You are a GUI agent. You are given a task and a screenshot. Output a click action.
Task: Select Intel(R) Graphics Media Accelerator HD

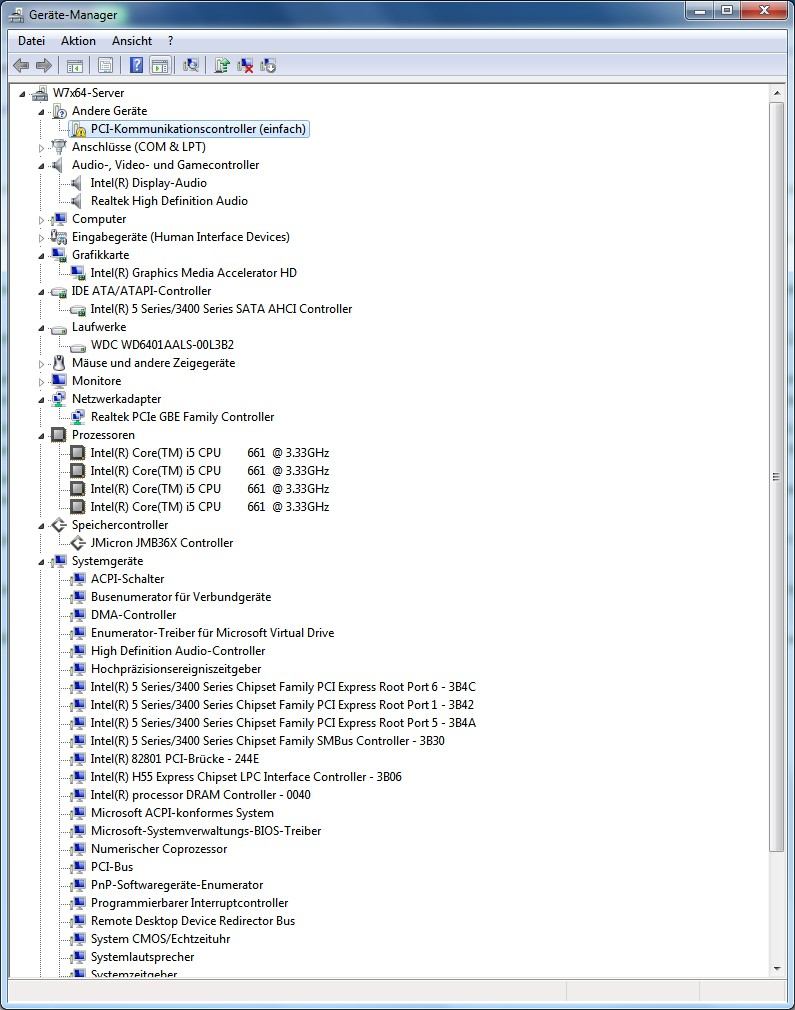coord(194,273)
